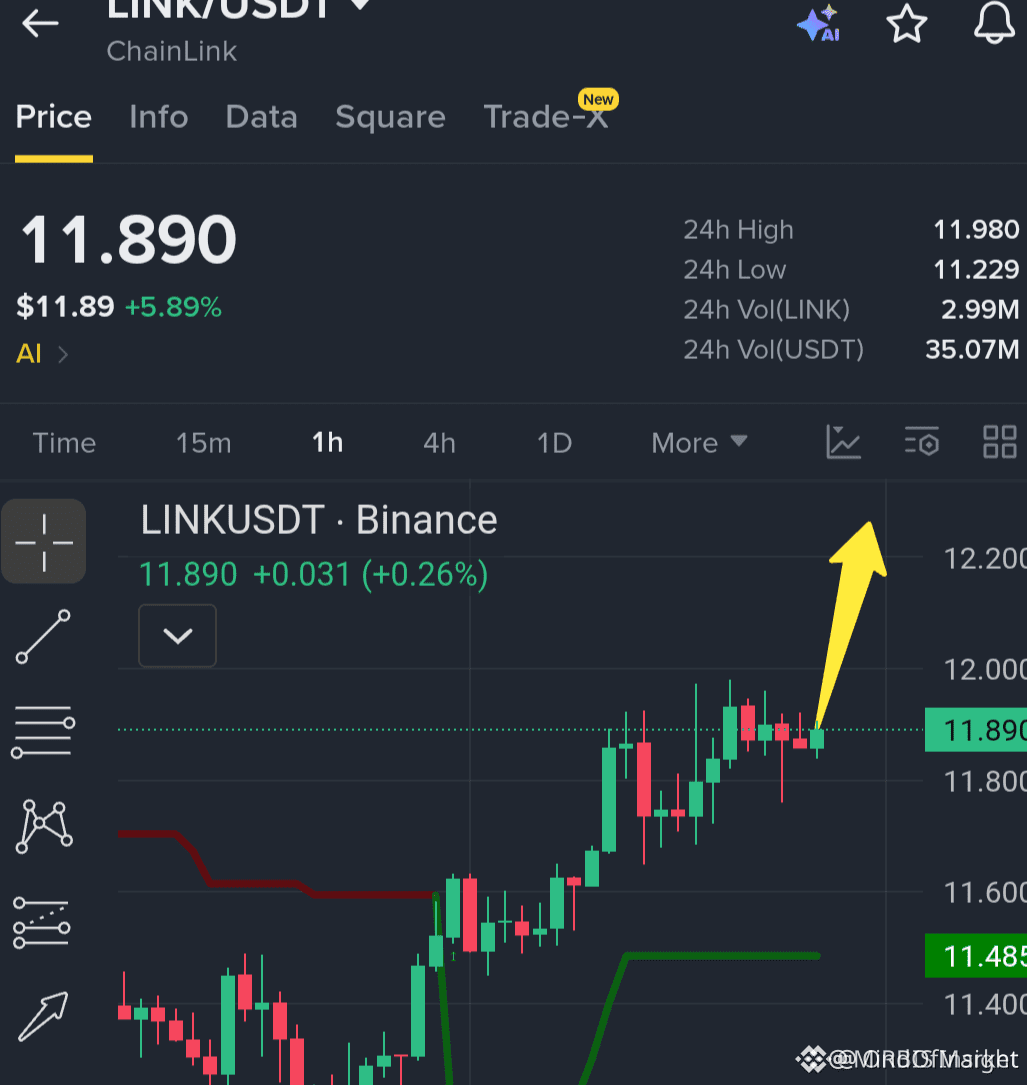
Task: Click the 24h High value 11.980
Action: (x=976, y=229)
